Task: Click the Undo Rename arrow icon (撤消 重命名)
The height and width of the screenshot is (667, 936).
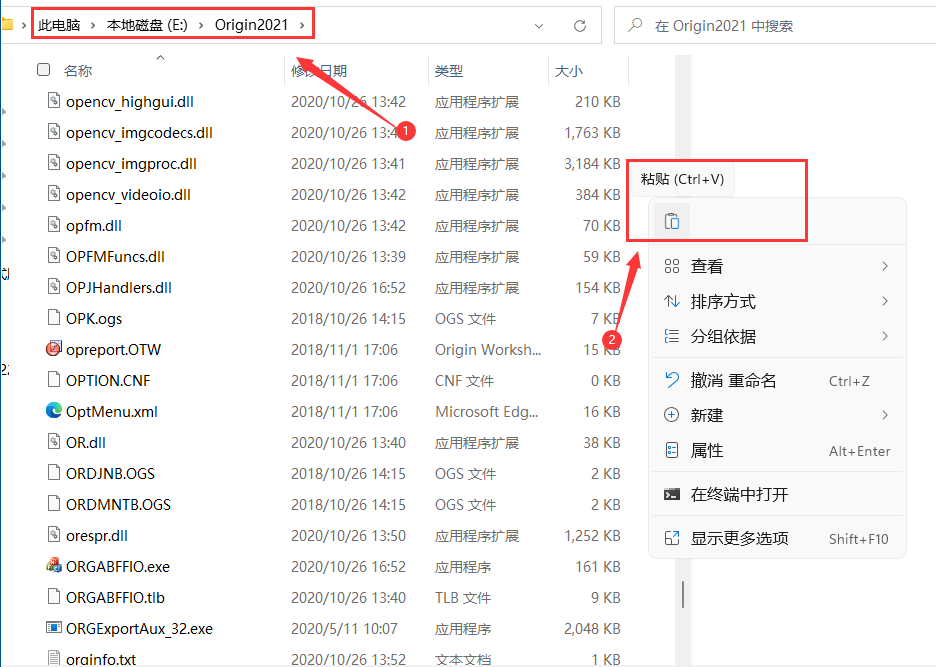Action: click(672, 380)
